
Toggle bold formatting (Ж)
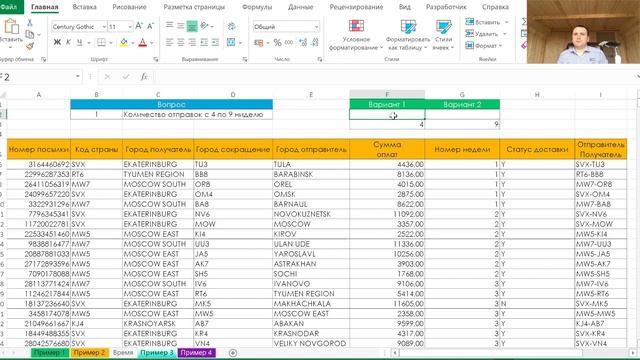[57, 42]
